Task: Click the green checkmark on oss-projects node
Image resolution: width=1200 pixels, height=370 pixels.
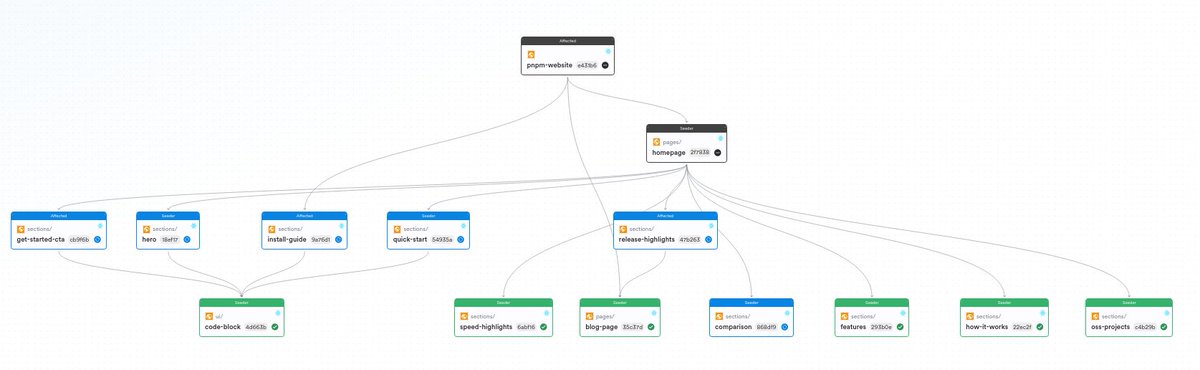Action: point(1165,327)
